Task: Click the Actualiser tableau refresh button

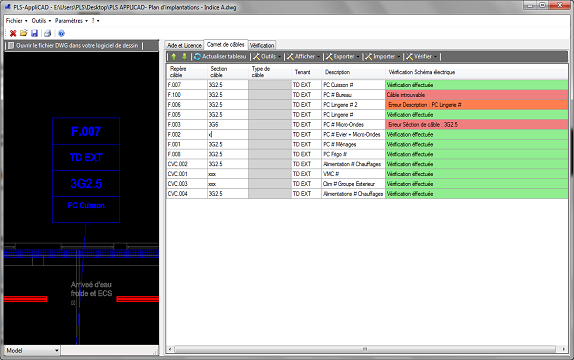Action: click(x=220, y=56)
